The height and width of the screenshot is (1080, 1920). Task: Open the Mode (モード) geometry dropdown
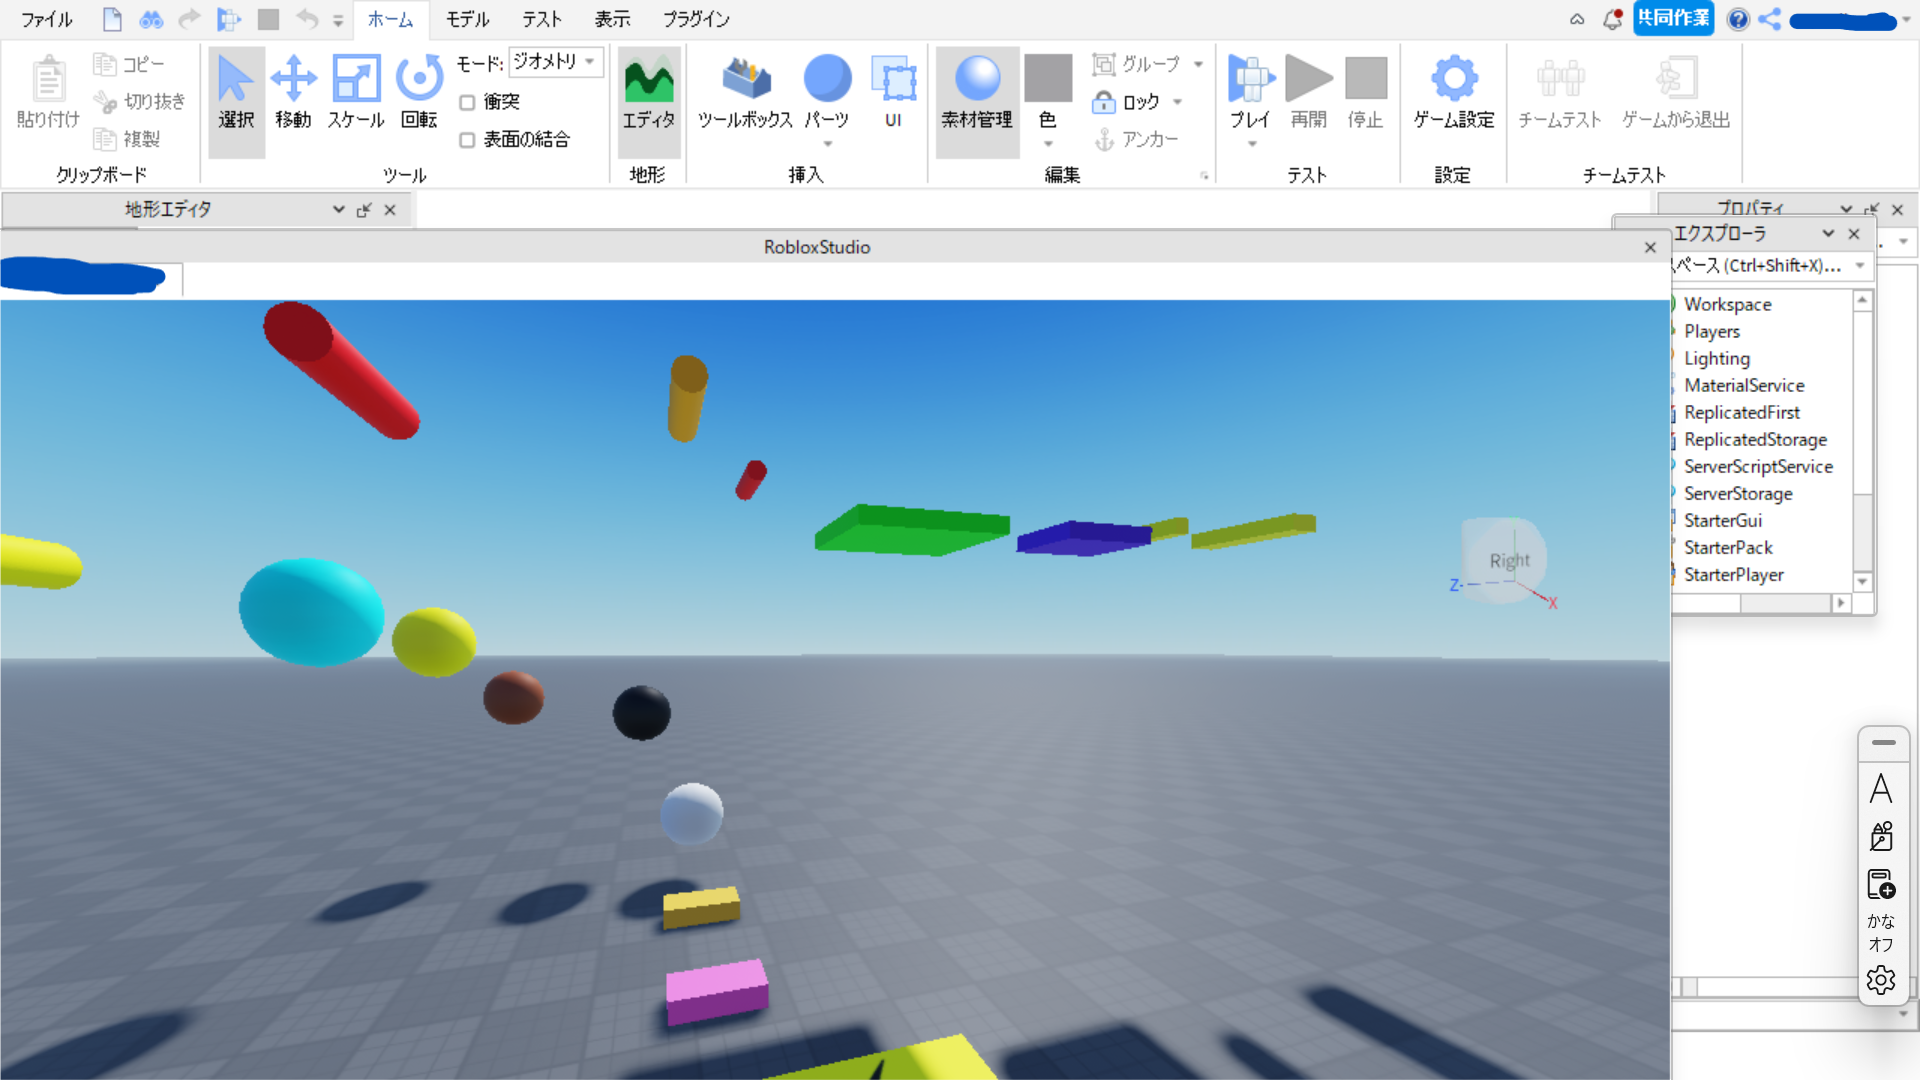556,62
